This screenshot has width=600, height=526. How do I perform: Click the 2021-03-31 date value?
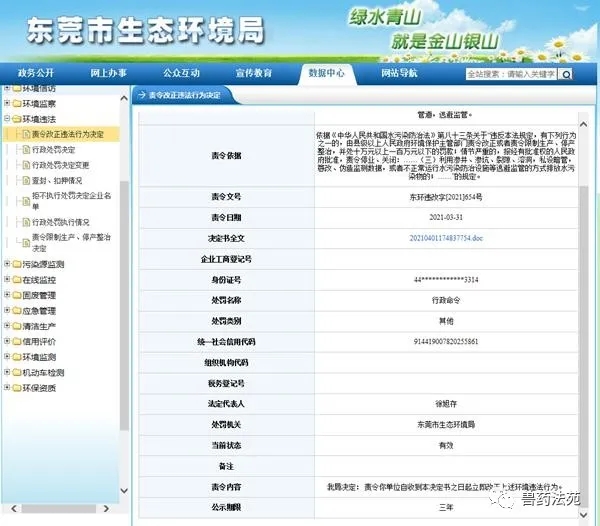[446, 217]
